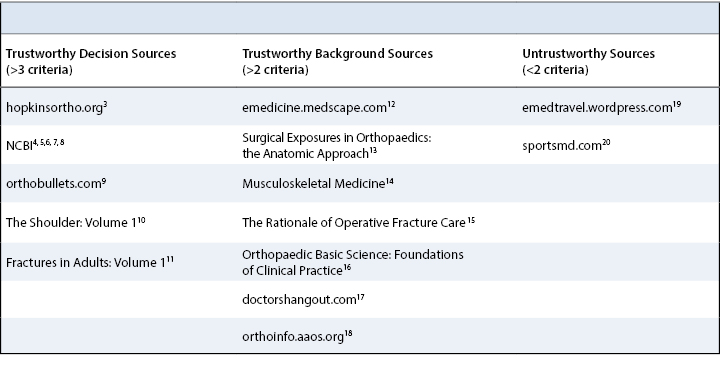
Task: Click superscript reference 12 after medscape
Action: pos(391,105)
